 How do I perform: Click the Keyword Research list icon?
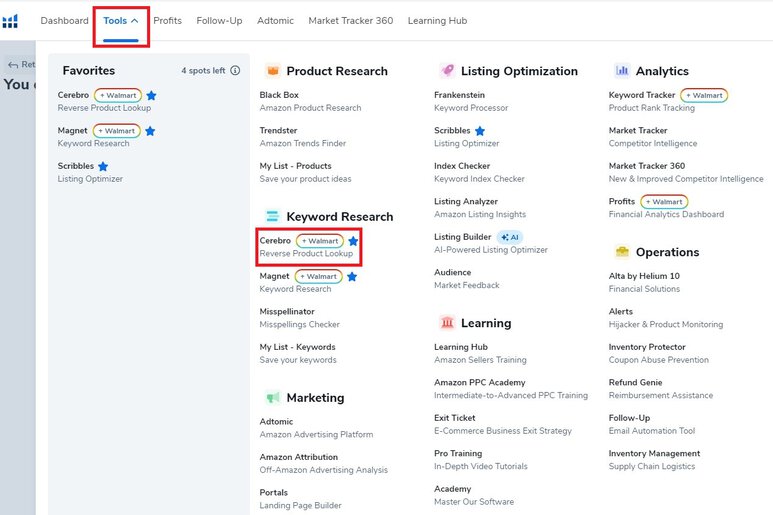click(272, 216)
